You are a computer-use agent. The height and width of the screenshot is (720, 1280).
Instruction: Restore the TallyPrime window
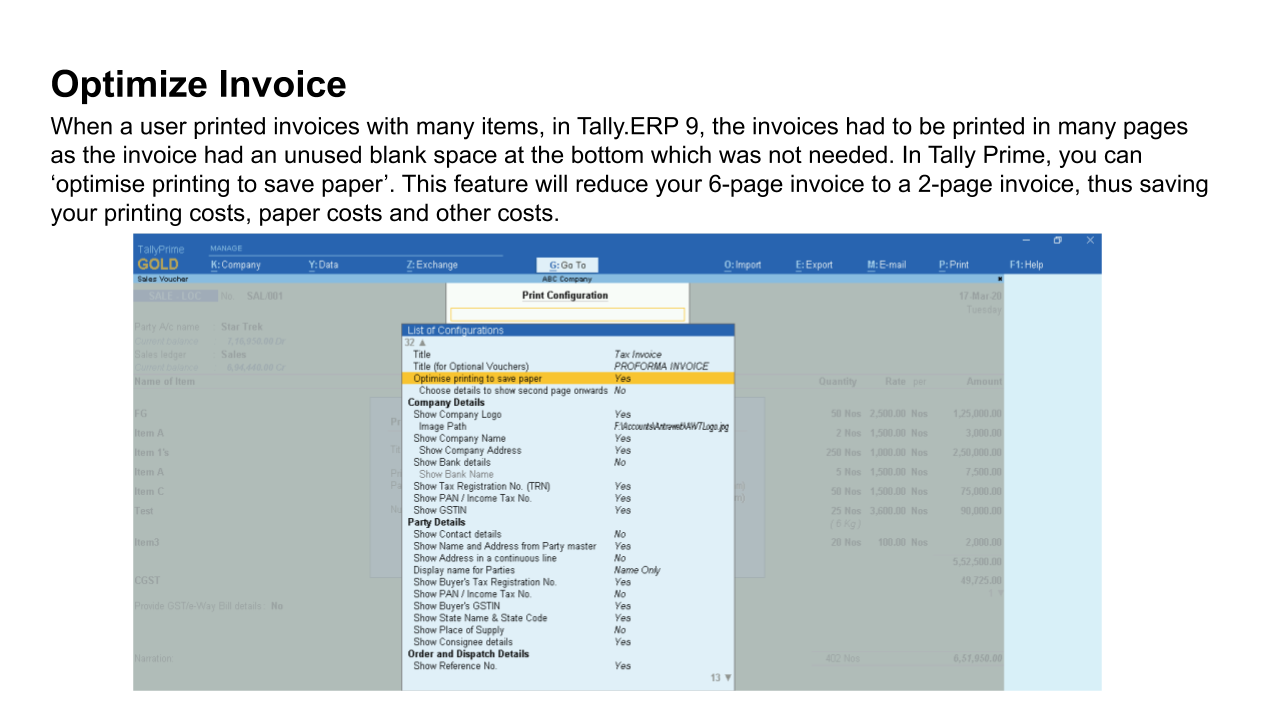point(1058,240)
